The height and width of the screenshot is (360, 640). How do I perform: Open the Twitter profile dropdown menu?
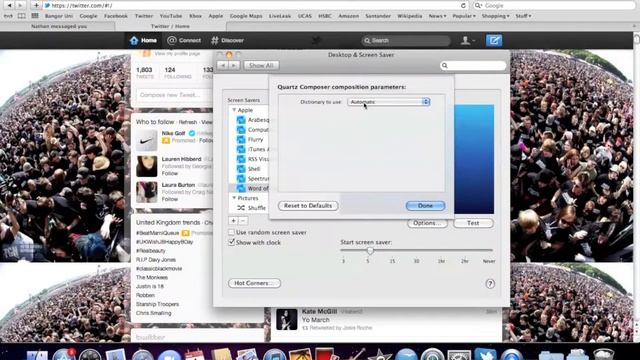pos(468,40)
